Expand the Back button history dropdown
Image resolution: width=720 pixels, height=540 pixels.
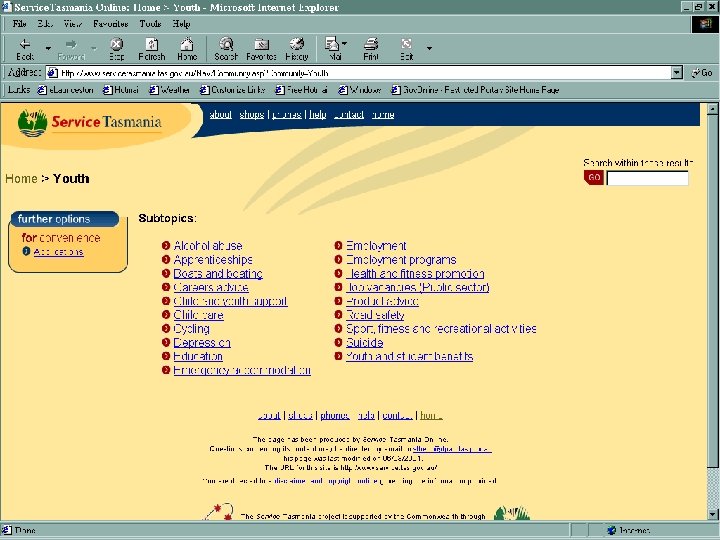tap(48, 48)
